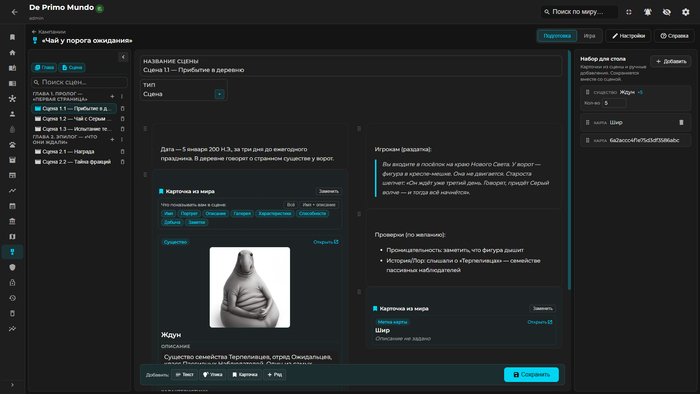Collapse the scene list panel with chevron
Viewport: 700px width, 394px height.
123,57
